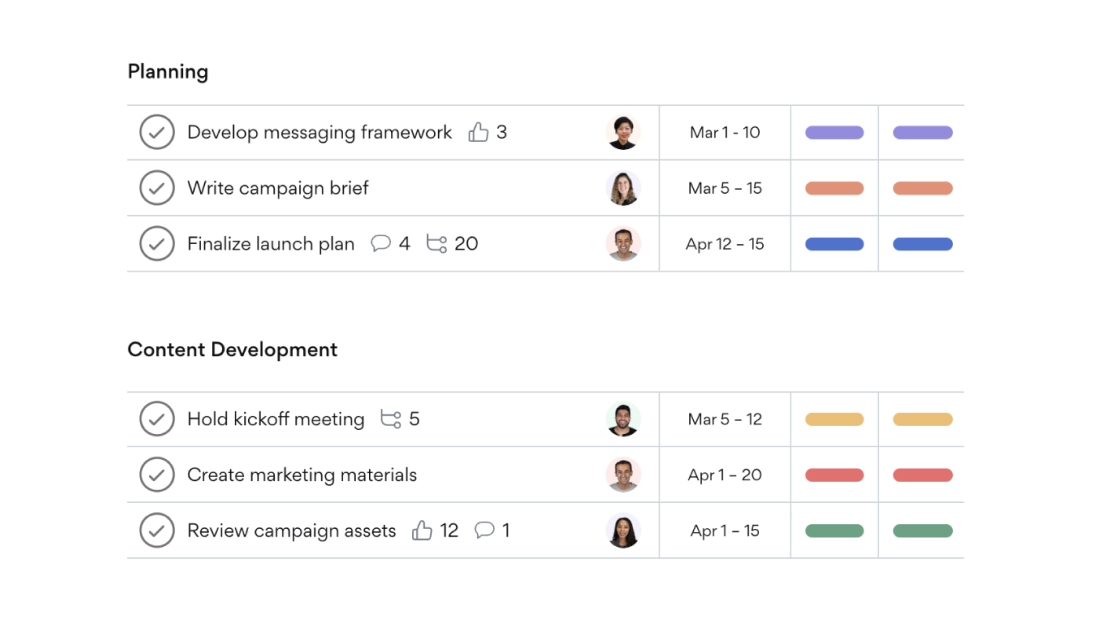Open Finalize launch plan task name
The height and width of the screenshot is (619, 1110).
pyautogui.click(x=270, y=244)
